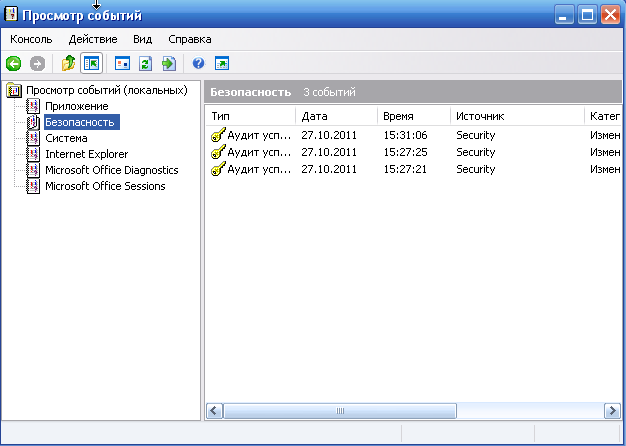The width and height of the screenshot is (626, 446).
Task: Click the Microsoft Office Diagnostics log icon
Action: tap(33, 170)
